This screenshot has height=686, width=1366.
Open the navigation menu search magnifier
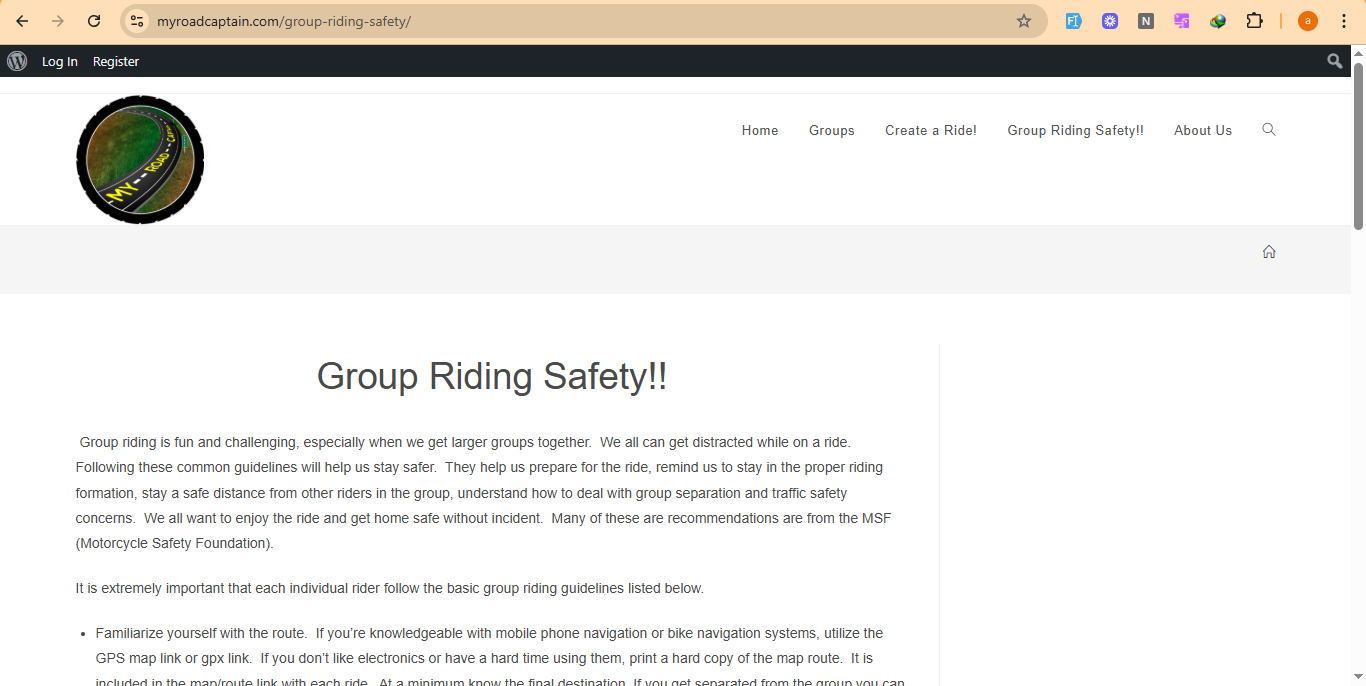(x=1269, y=130)
